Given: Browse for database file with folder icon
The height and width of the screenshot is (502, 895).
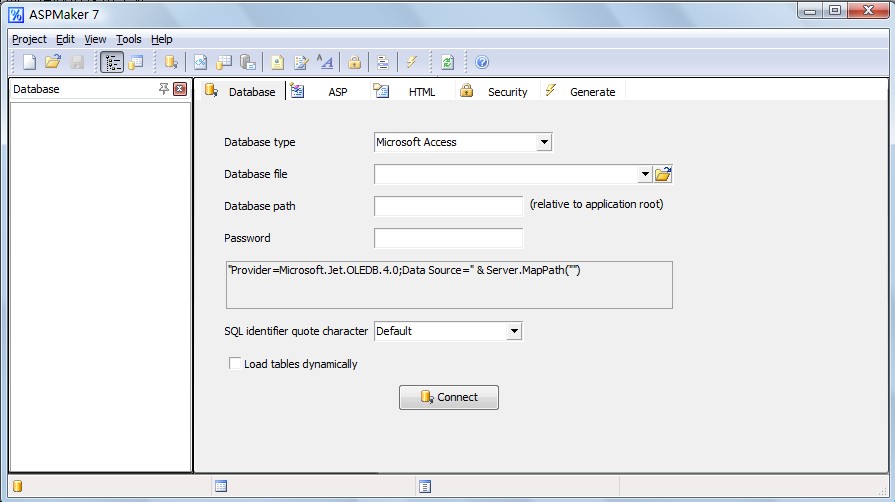Looking at the screenshot, I should (x=663, y=174).
